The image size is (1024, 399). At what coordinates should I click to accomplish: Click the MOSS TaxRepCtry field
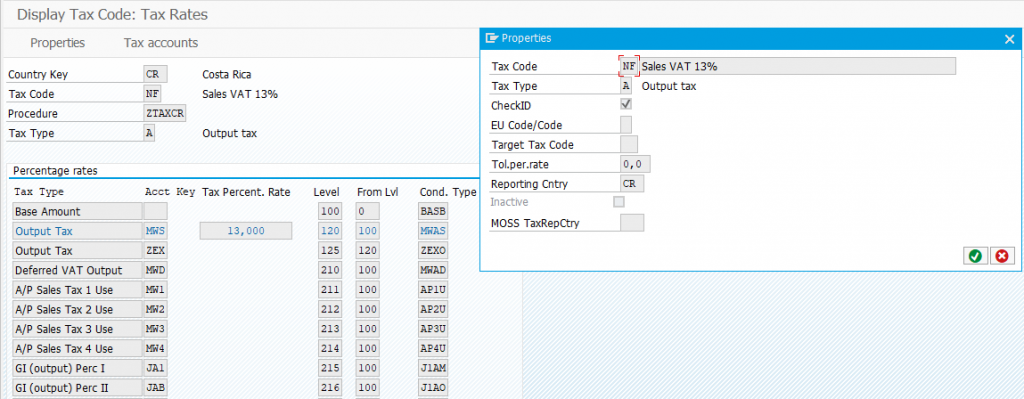point(632,223)
